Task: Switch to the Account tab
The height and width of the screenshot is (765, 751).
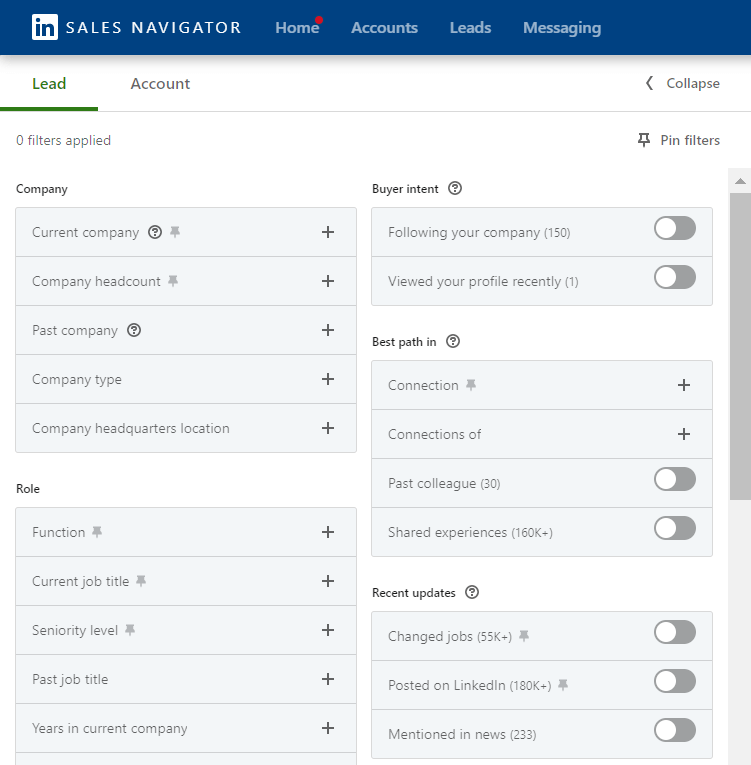Action: (160, 84)
